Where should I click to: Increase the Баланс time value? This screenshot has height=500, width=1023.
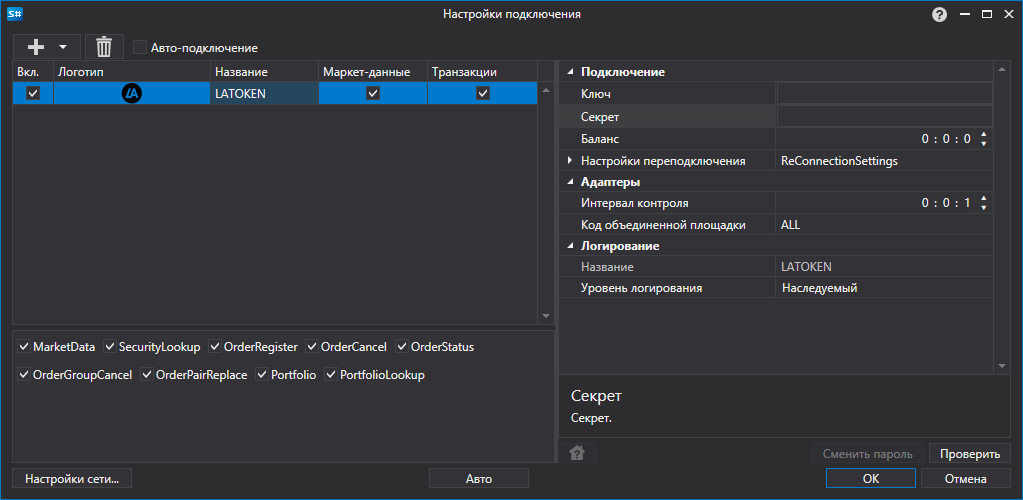(984, 134)
